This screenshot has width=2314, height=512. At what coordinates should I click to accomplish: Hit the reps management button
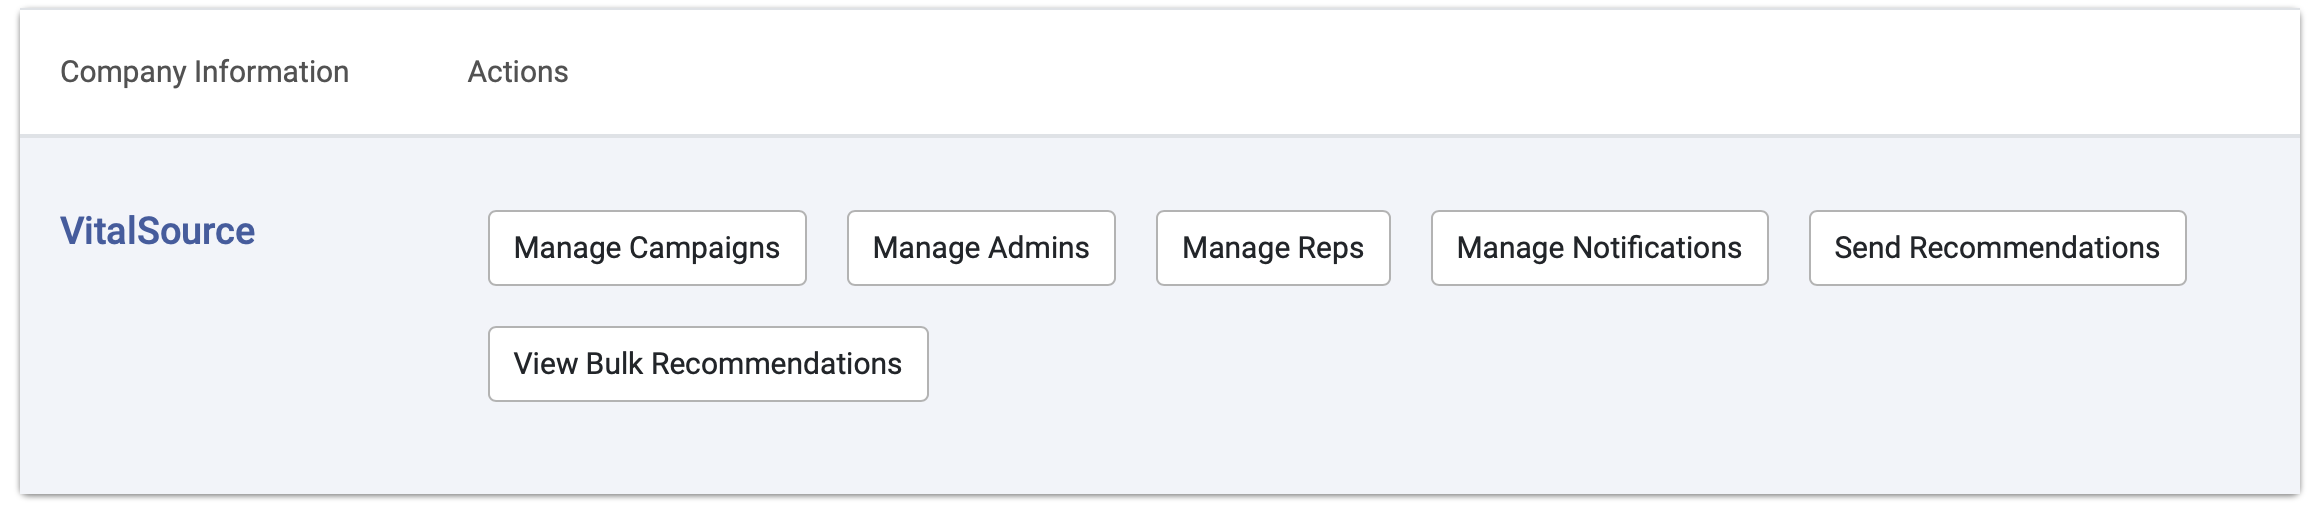(1273, 248)
